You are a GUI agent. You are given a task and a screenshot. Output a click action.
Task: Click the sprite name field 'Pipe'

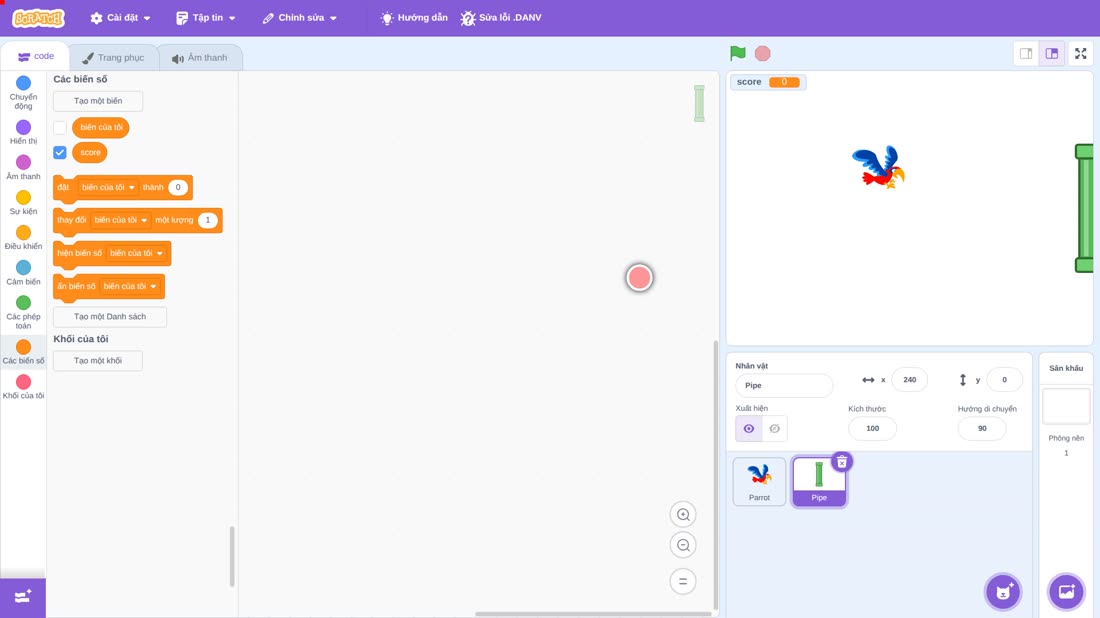coord(784,385)
